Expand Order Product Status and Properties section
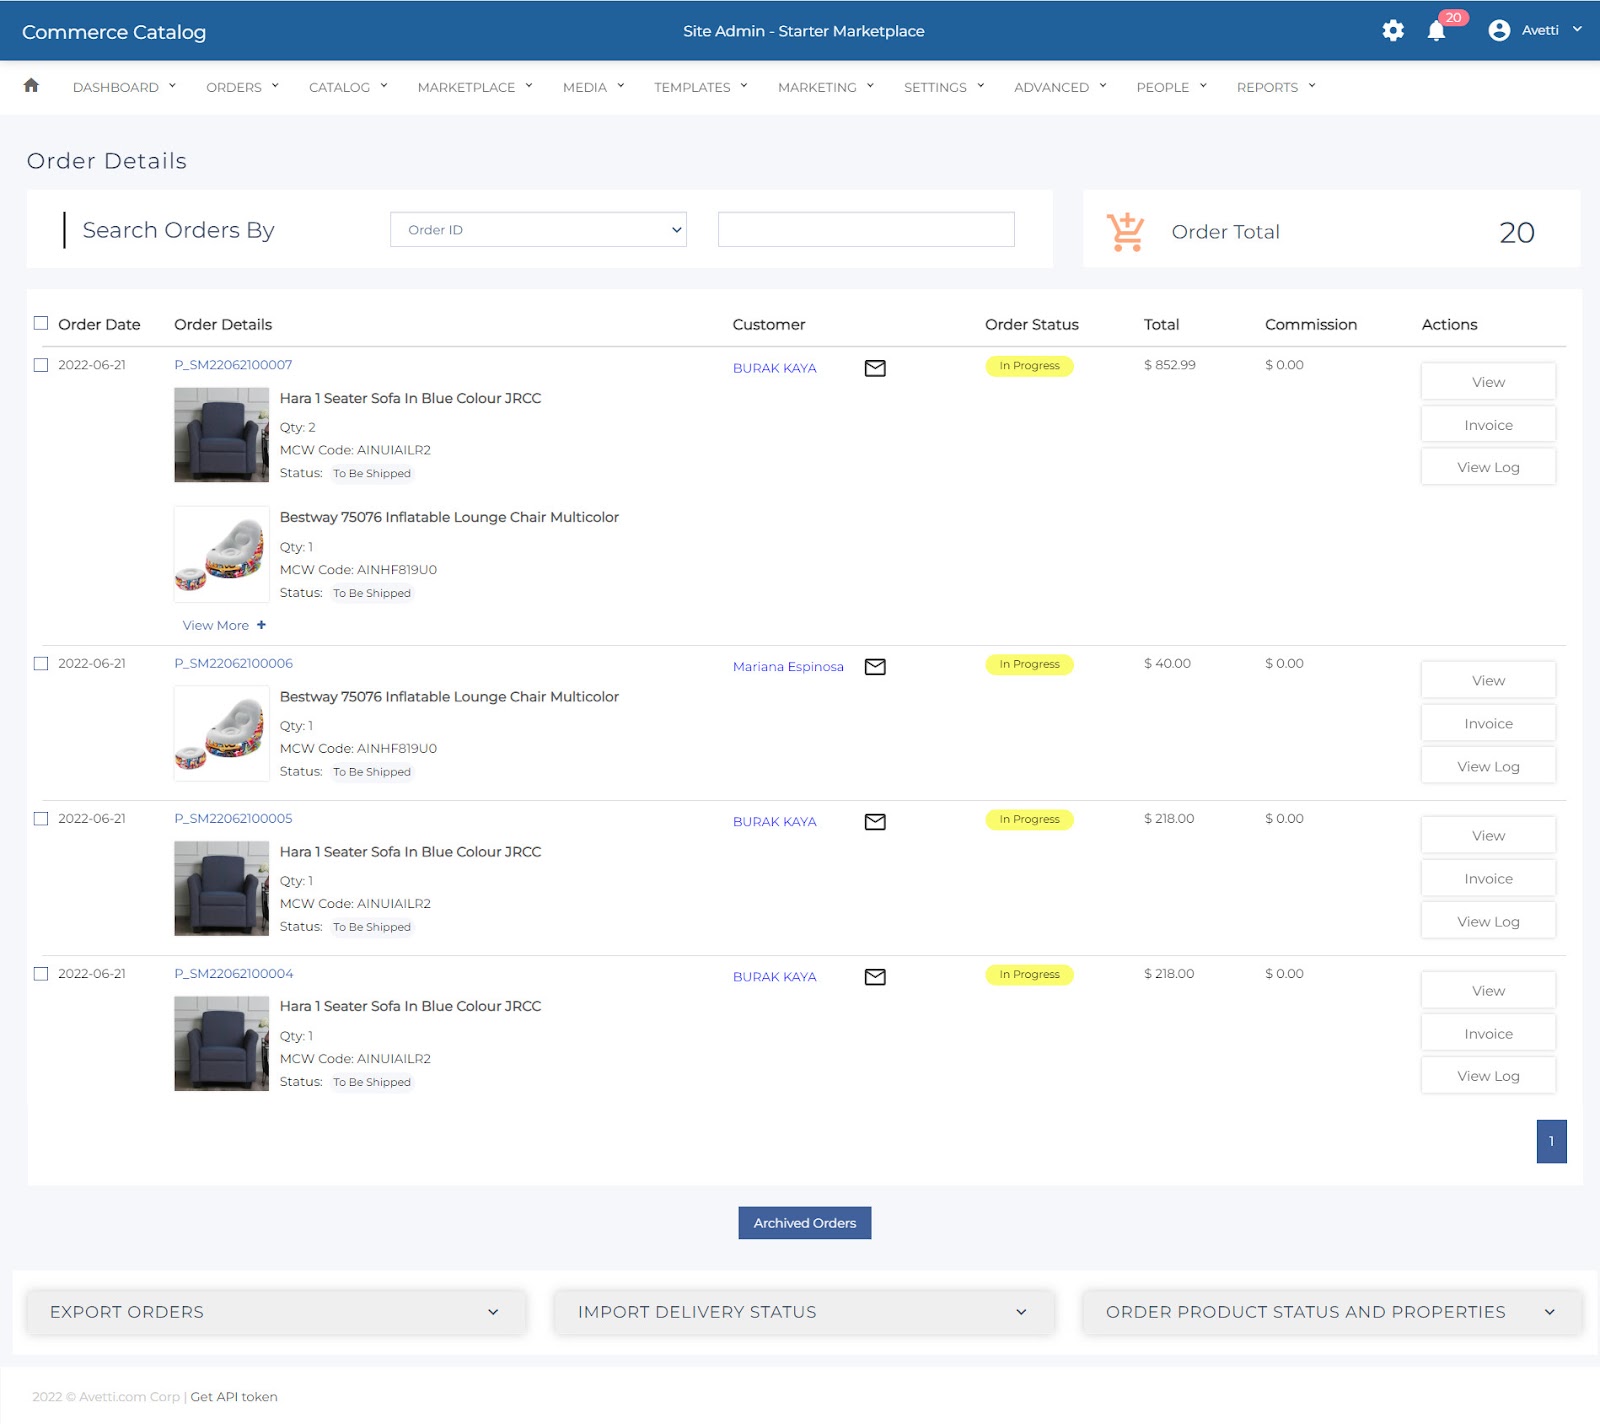 click(1331, 1312)
